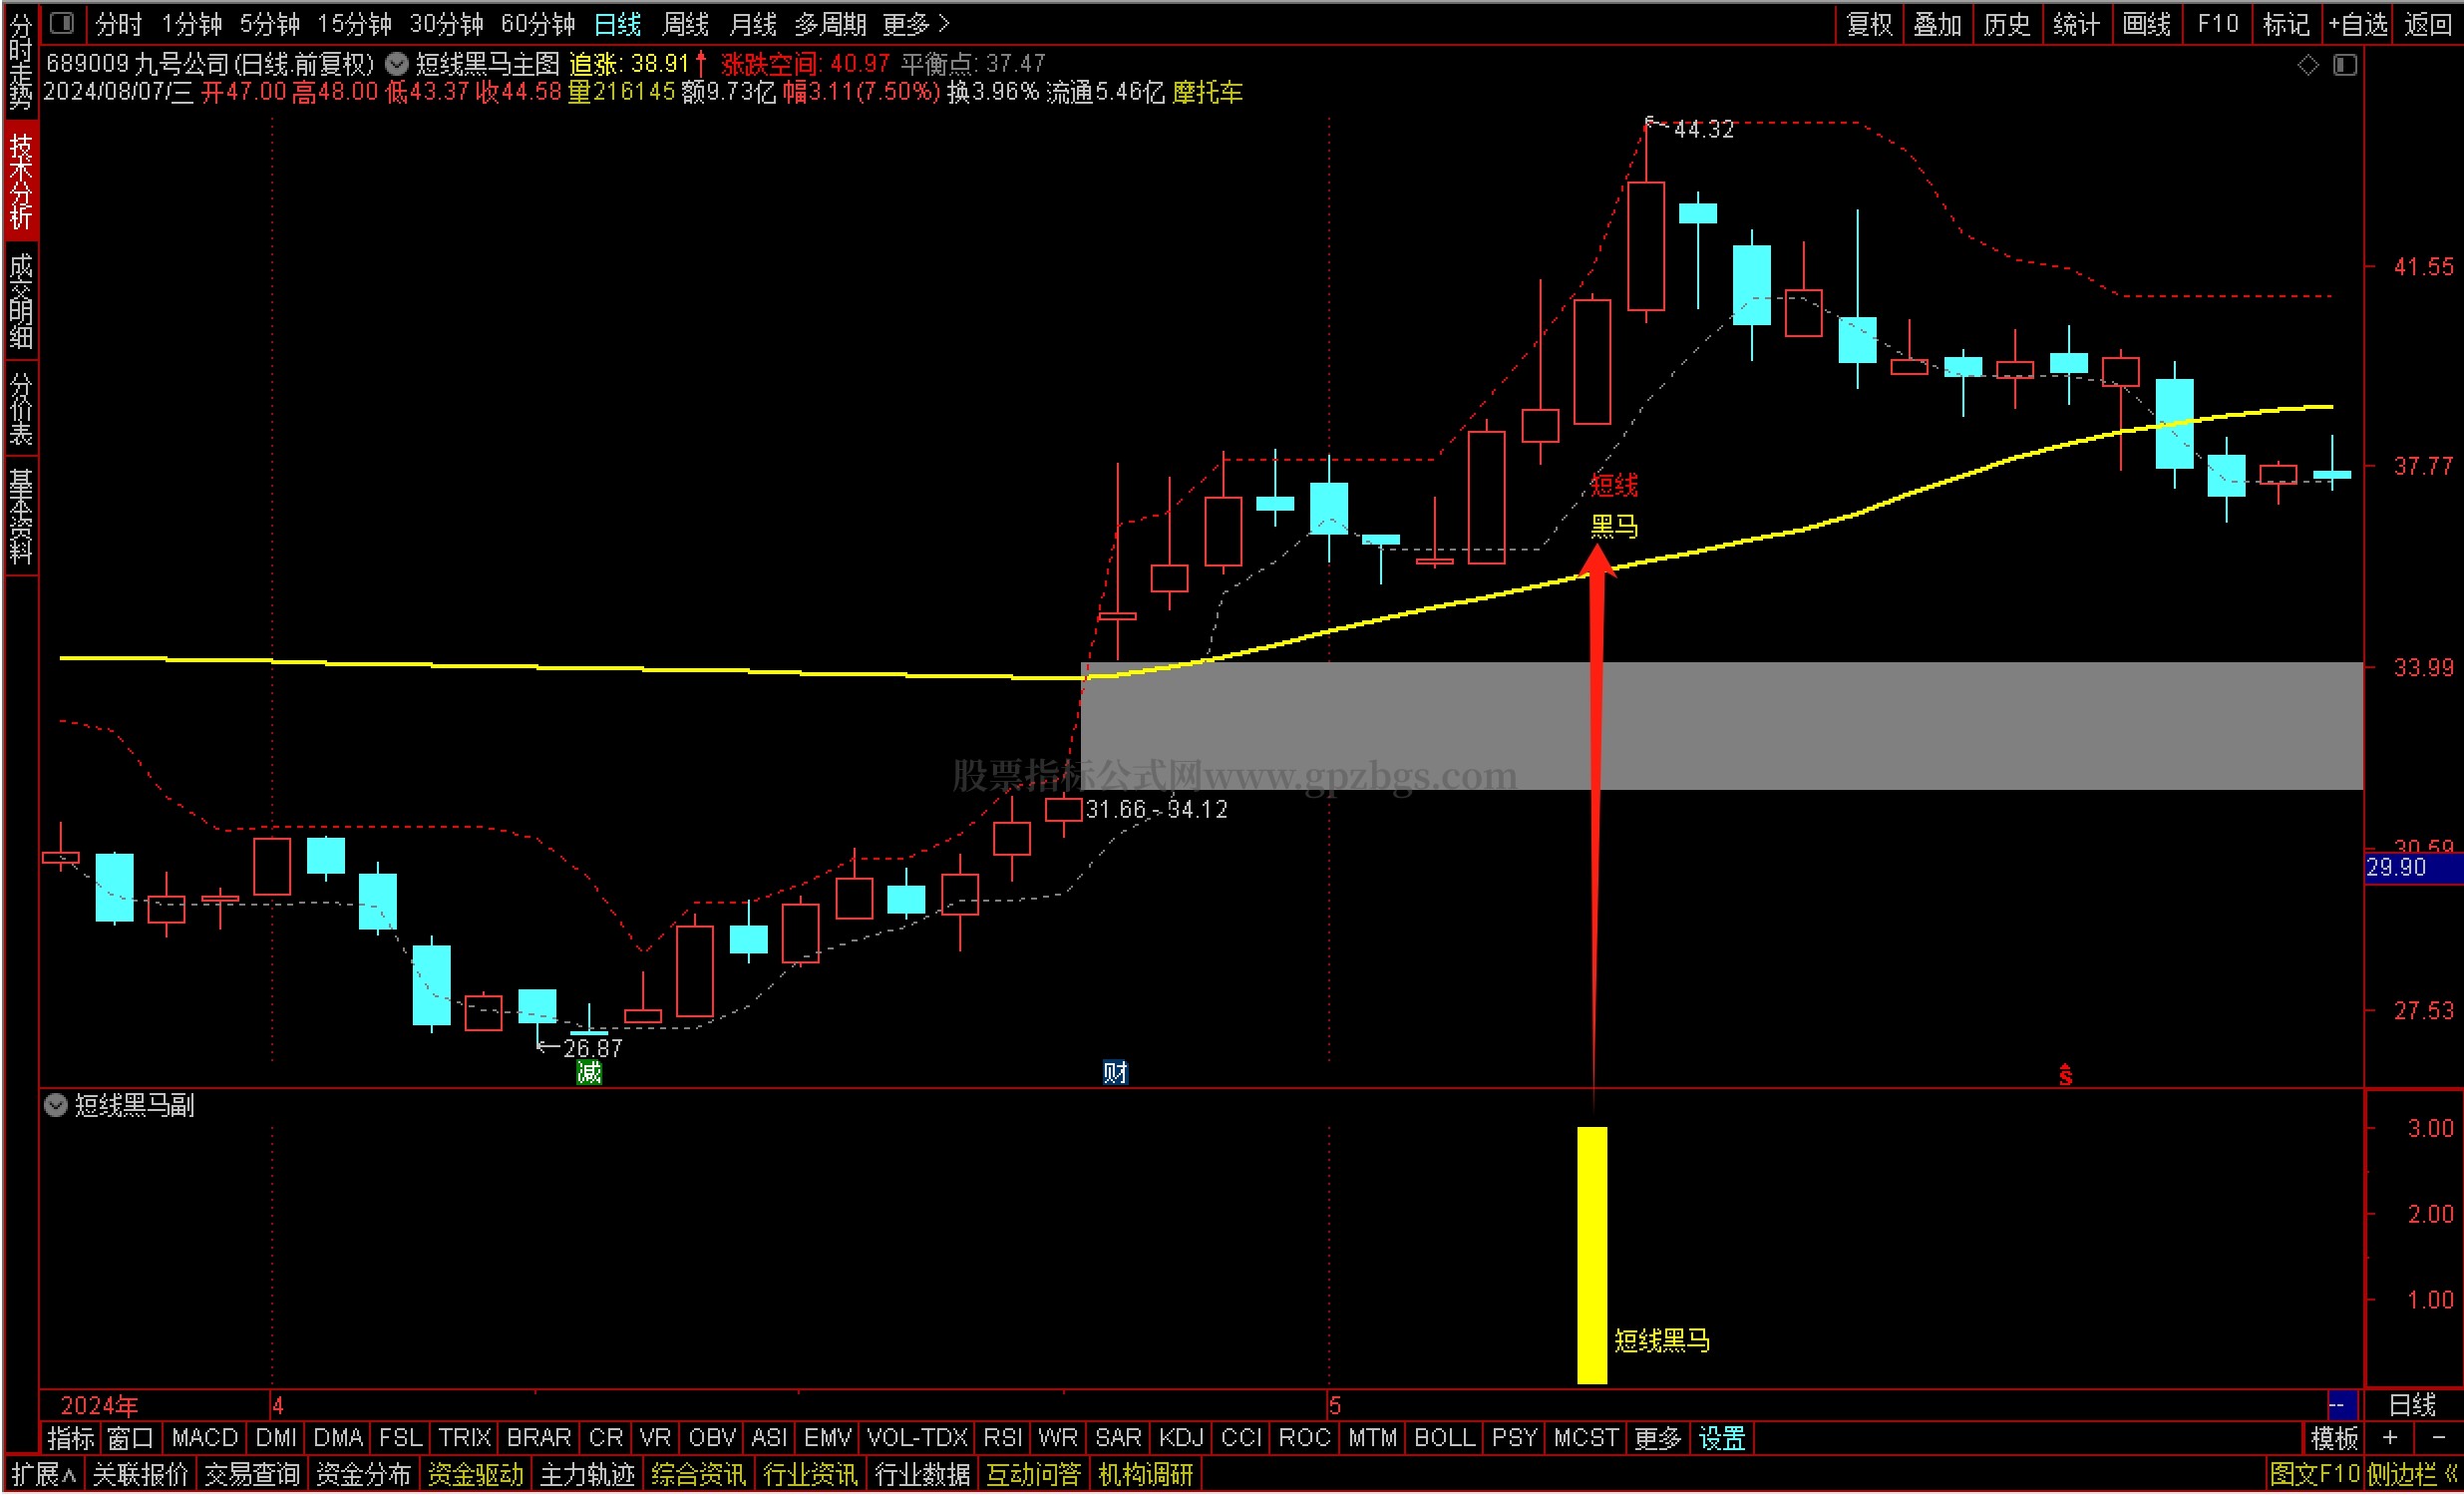Switch to 30分钟 timeframe

pos(446,23)
